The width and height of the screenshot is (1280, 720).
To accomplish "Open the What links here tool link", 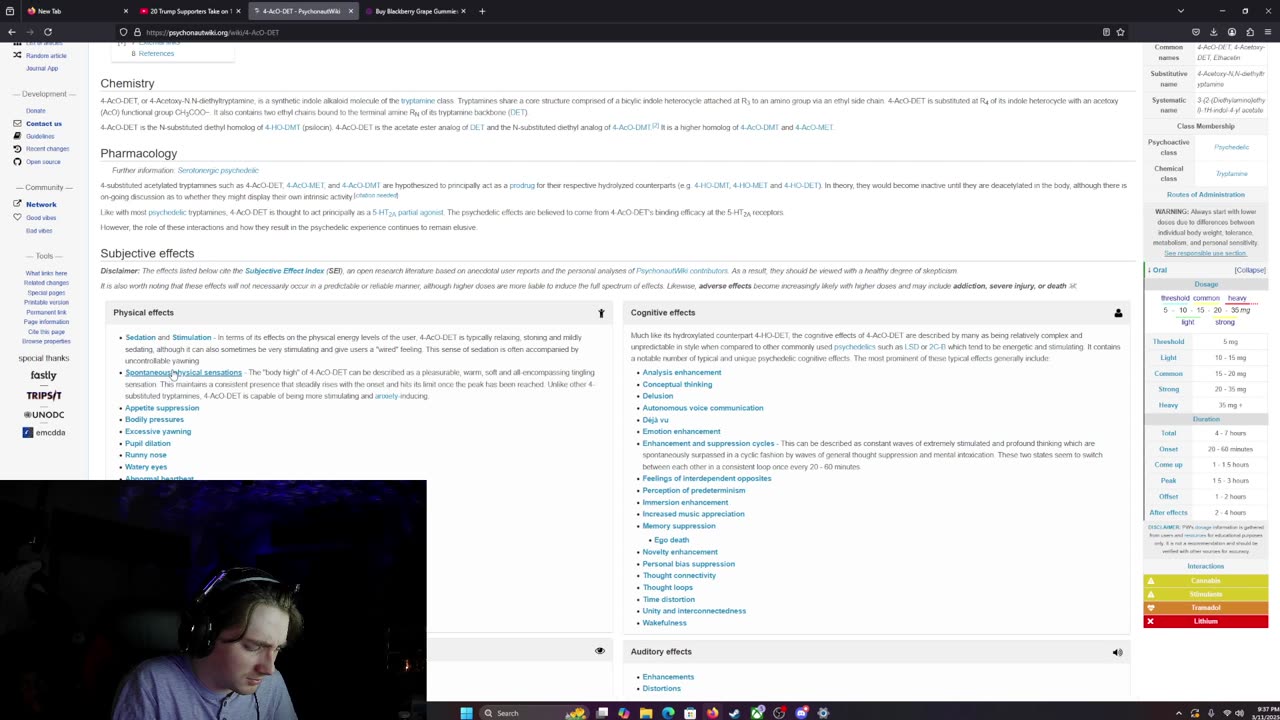I will (x=46, y=273).
